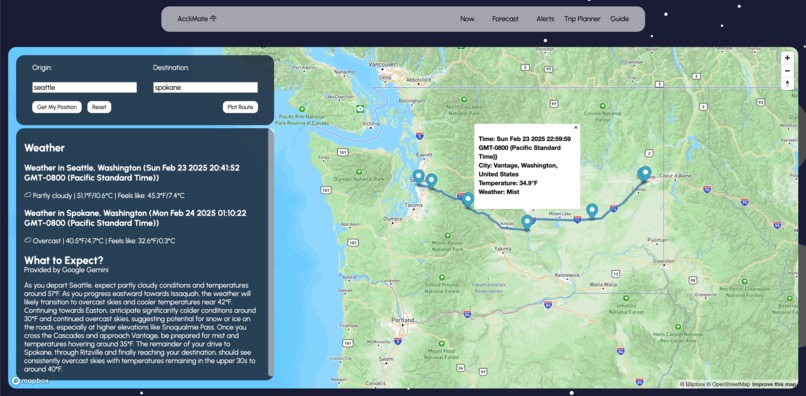This screenshot has height=396, width=806.
Task: Click the Yakima city label on map
Action: tap(503, 248)
